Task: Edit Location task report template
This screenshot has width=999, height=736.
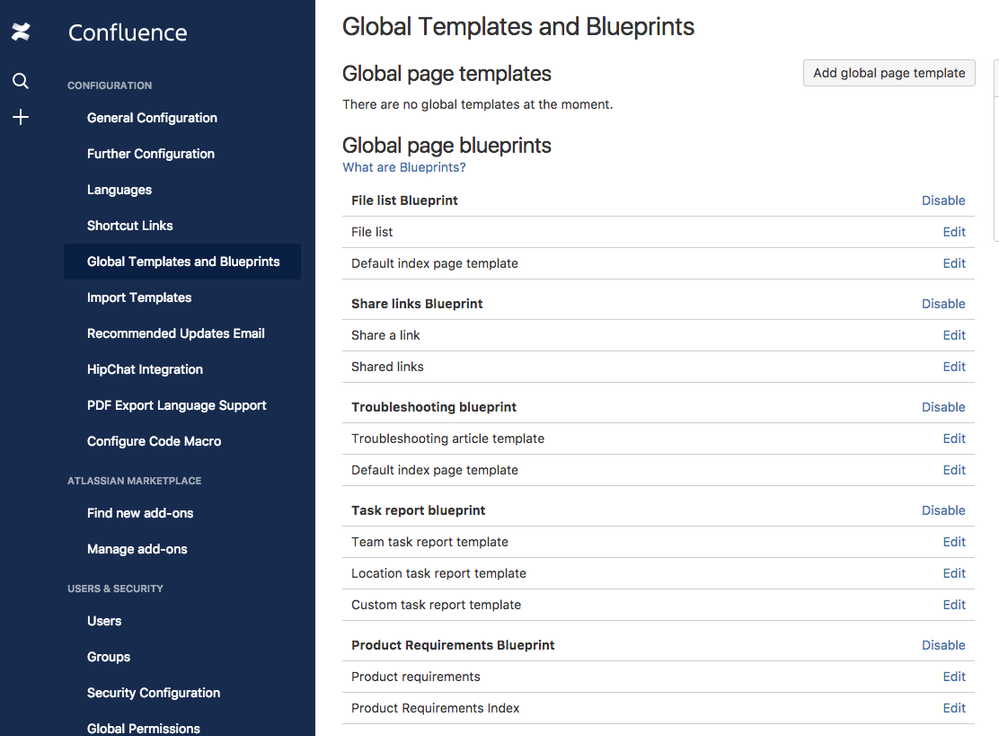Action: (954, 574)
